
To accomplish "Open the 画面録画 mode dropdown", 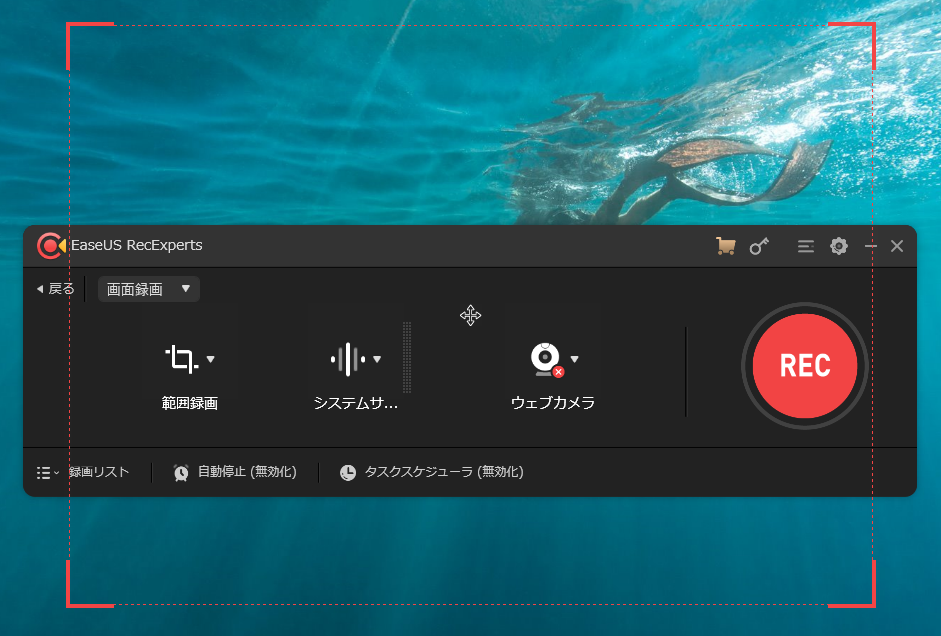I will click(148, 289).
